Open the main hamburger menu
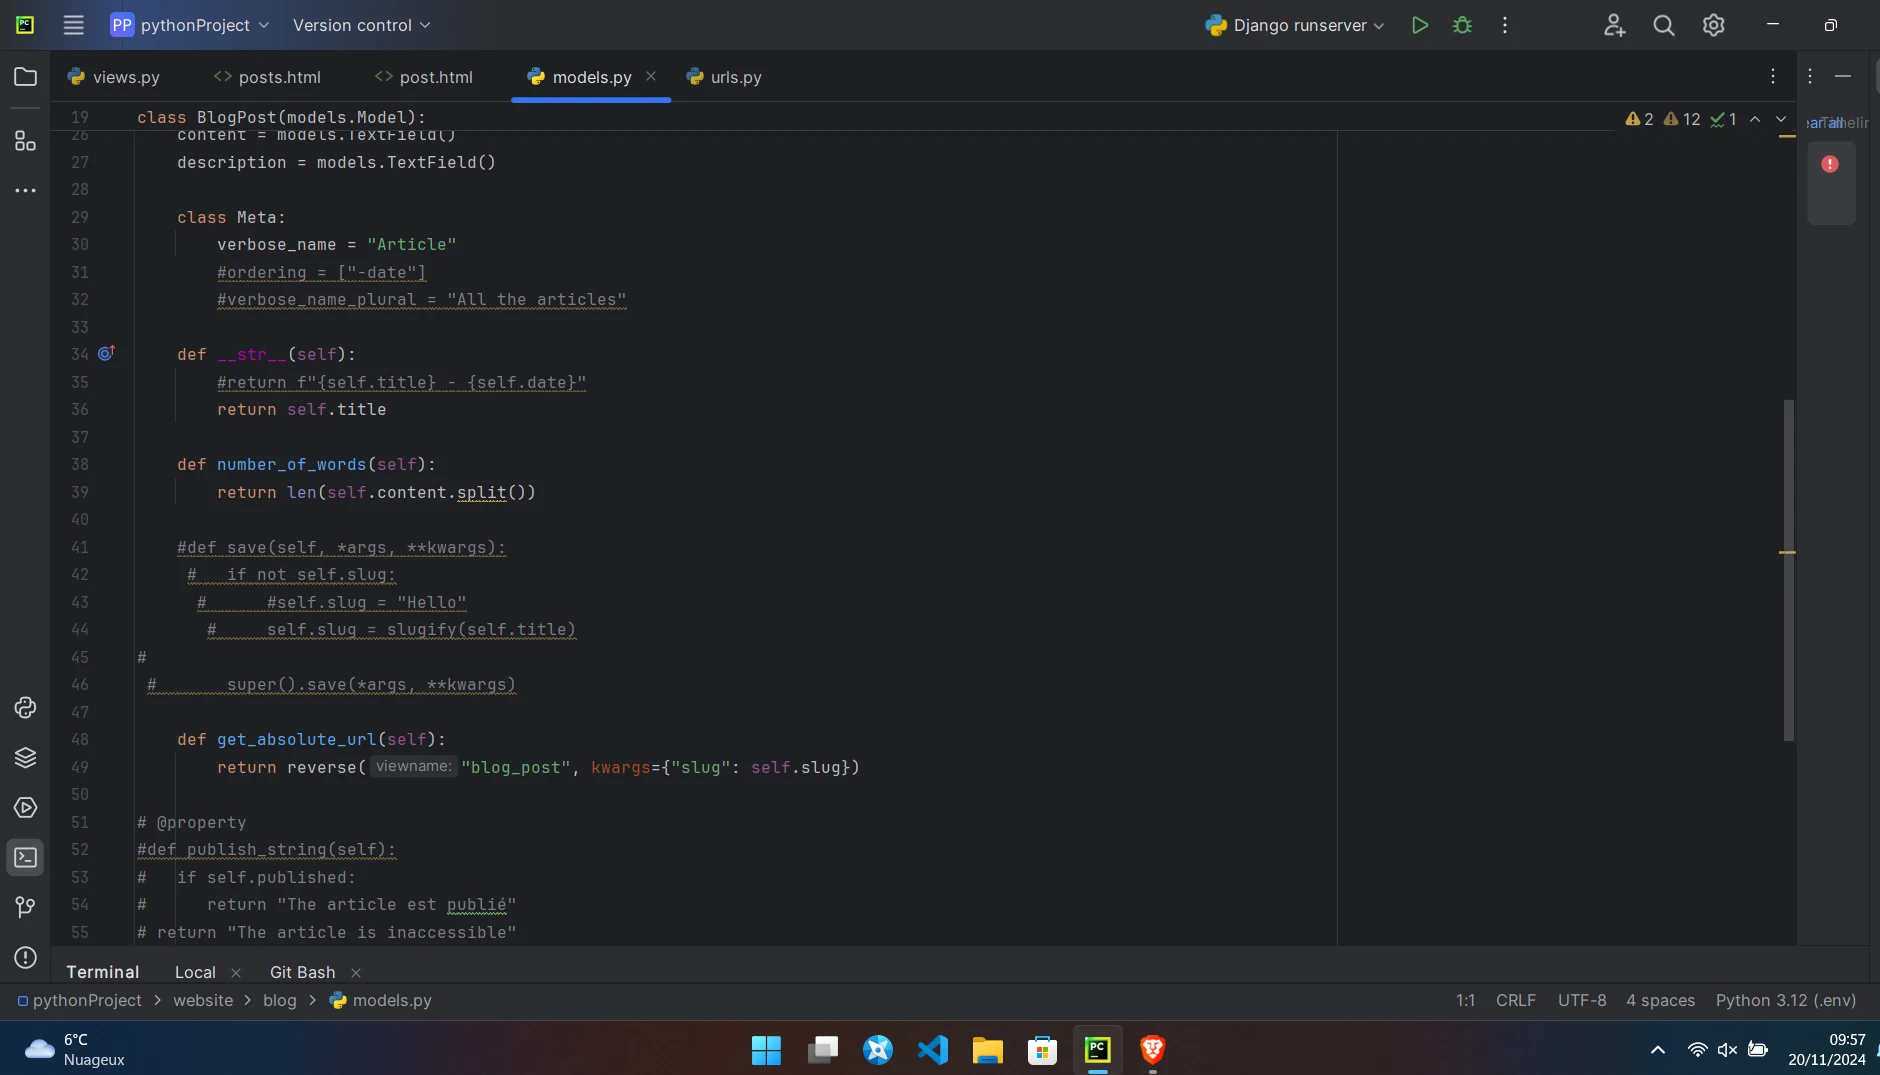This screenshot has height=1075, width=1880. coord(73,25)
